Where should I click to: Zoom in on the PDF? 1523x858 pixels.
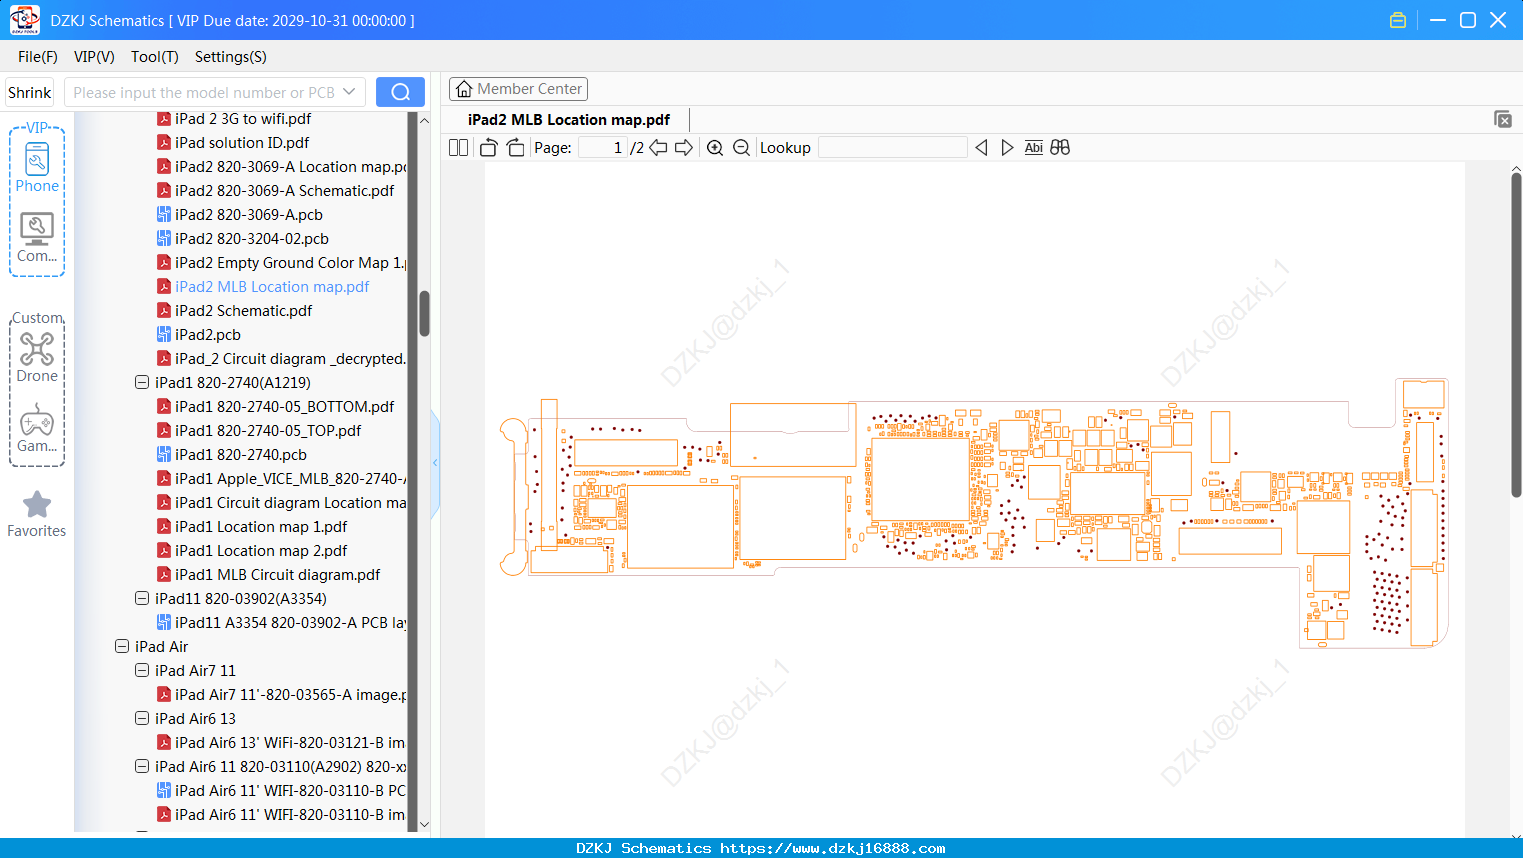[x=715, y=148]
